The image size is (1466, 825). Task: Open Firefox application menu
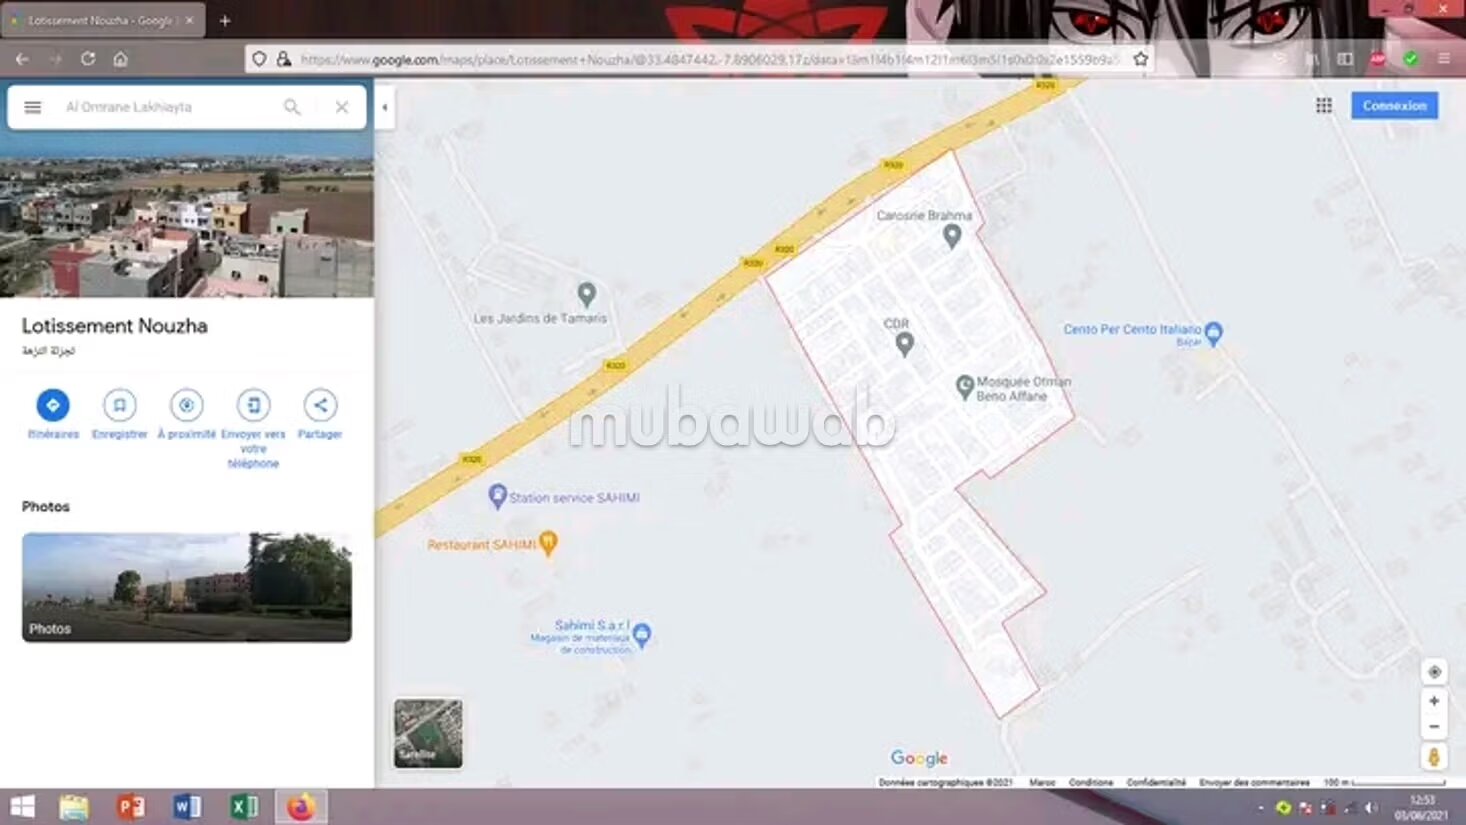(1444, 59)
